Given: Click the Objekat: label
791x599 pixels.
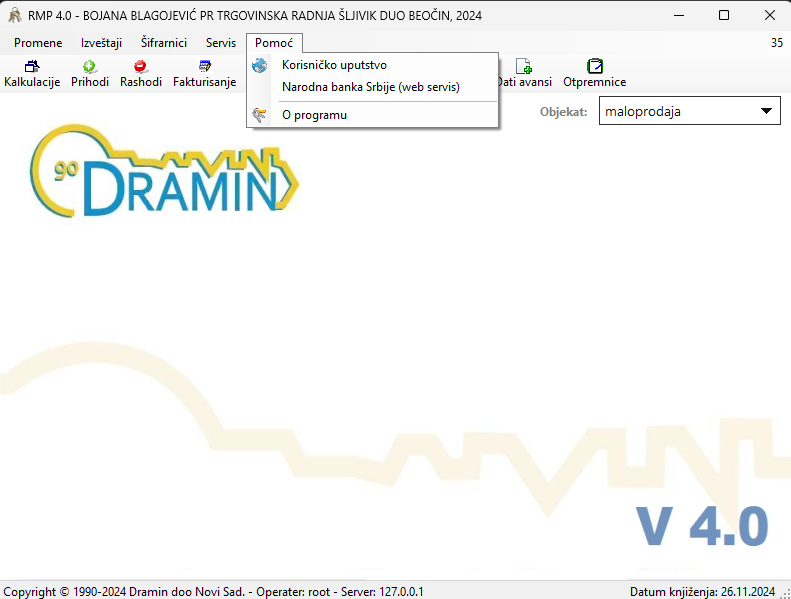Looking at the screenshot, I should [563, 112].
